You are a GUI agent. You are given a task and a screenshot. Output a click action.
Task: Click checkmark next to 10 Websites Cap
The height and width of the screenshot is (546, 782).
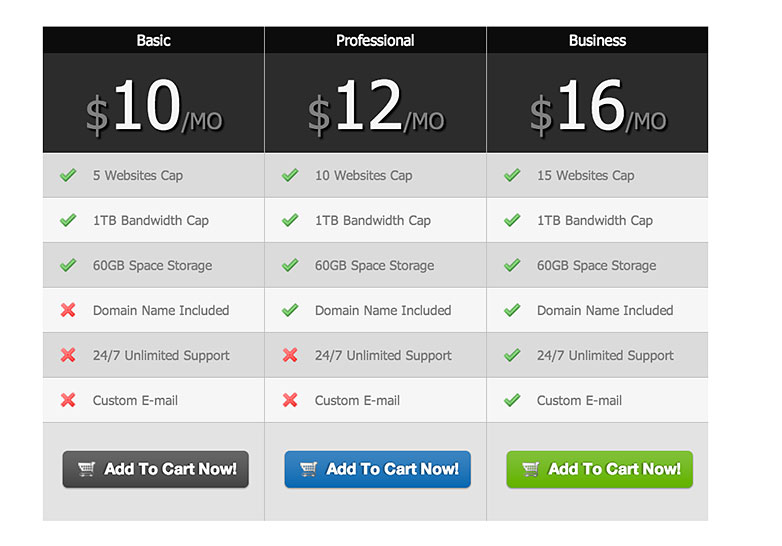coord(290,175)
